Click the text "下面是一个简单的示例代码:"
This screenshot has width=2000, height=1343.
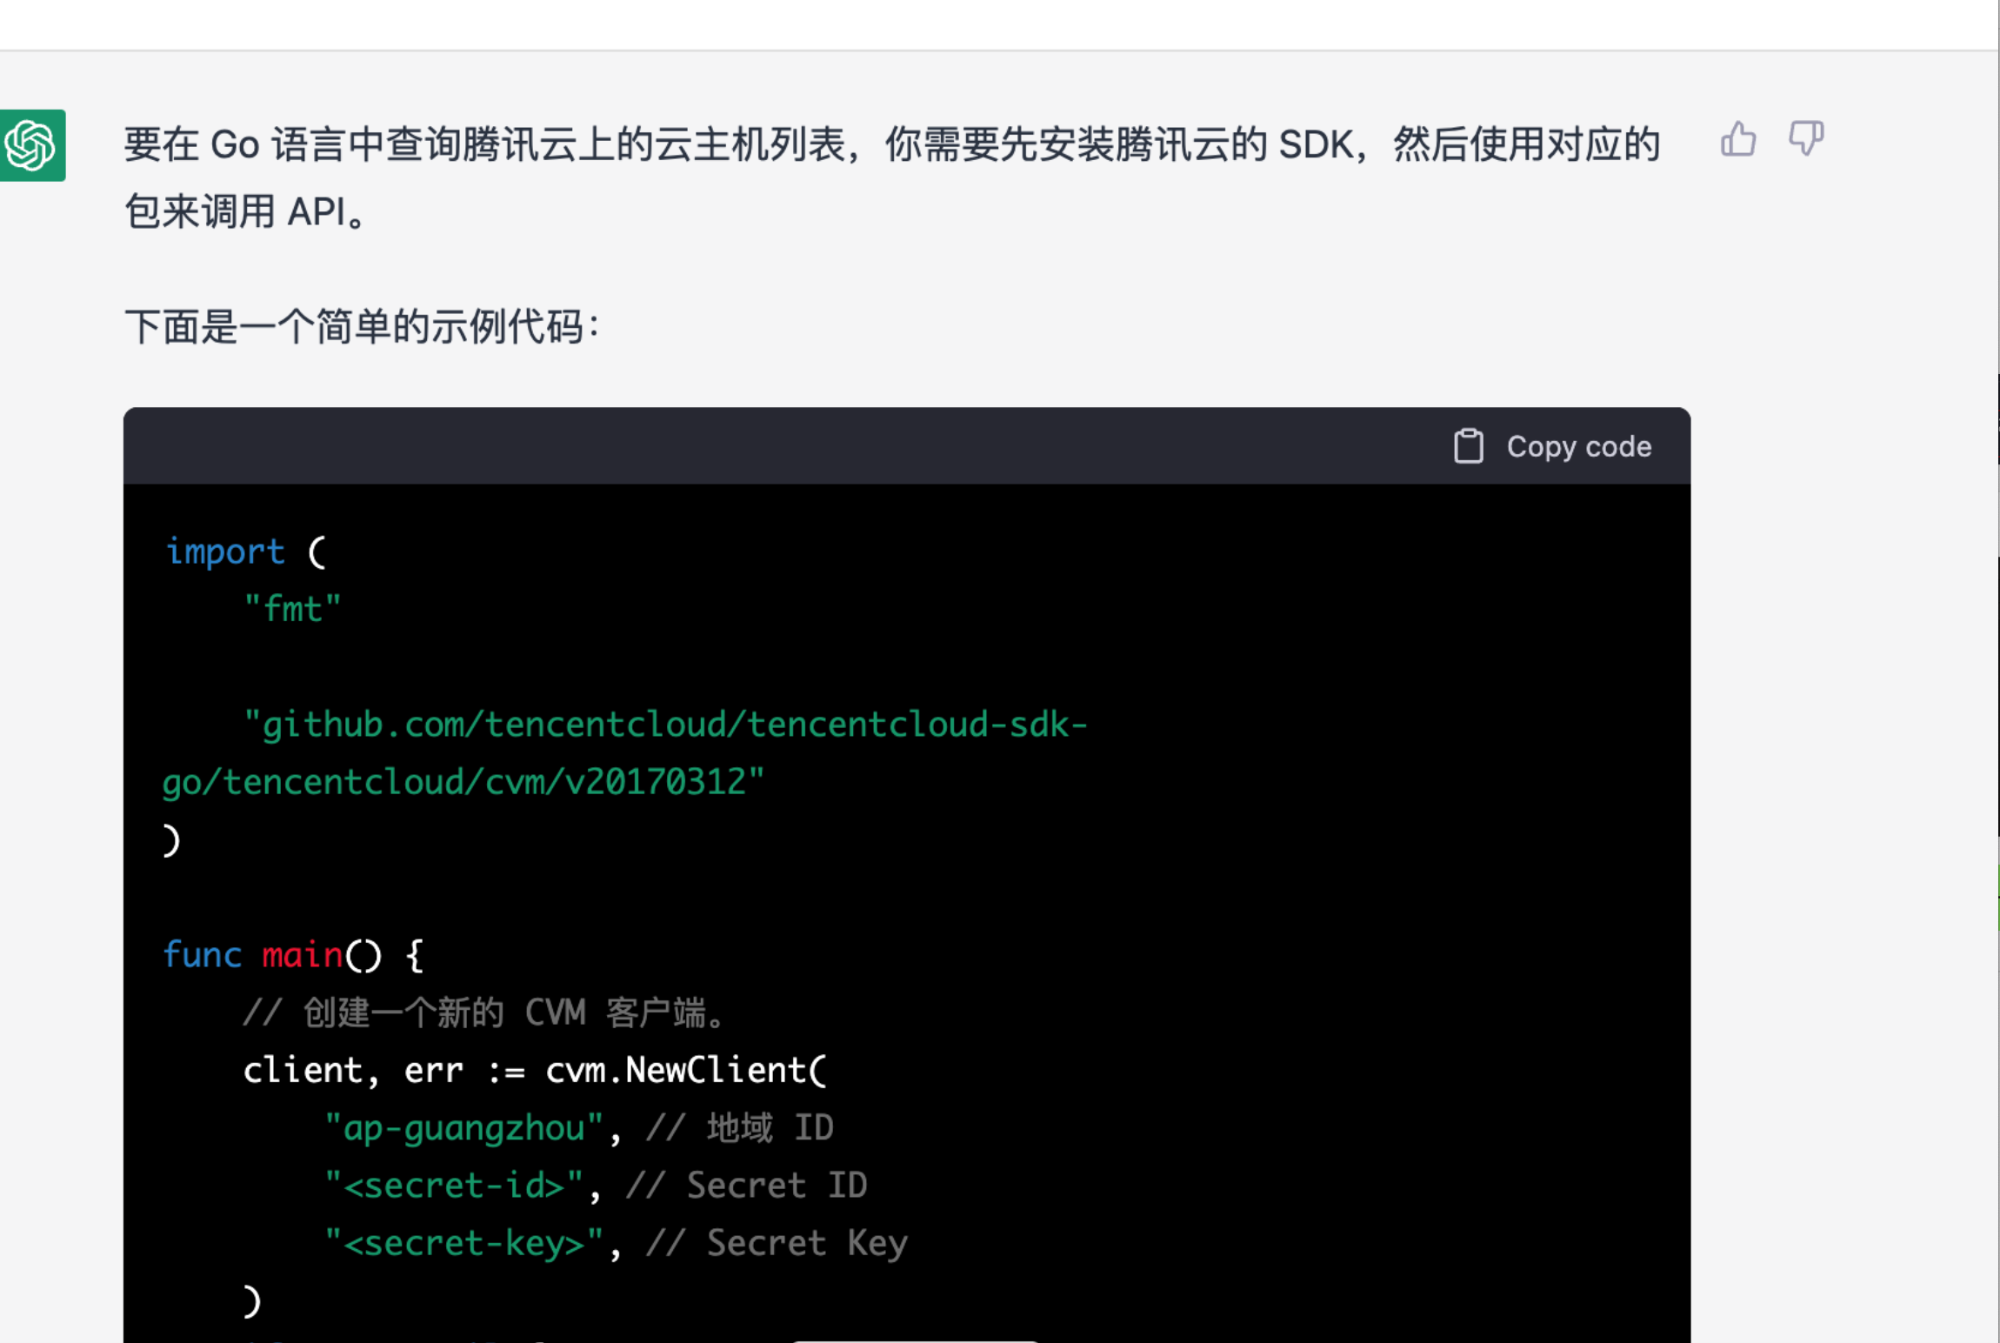click(362, 327)
